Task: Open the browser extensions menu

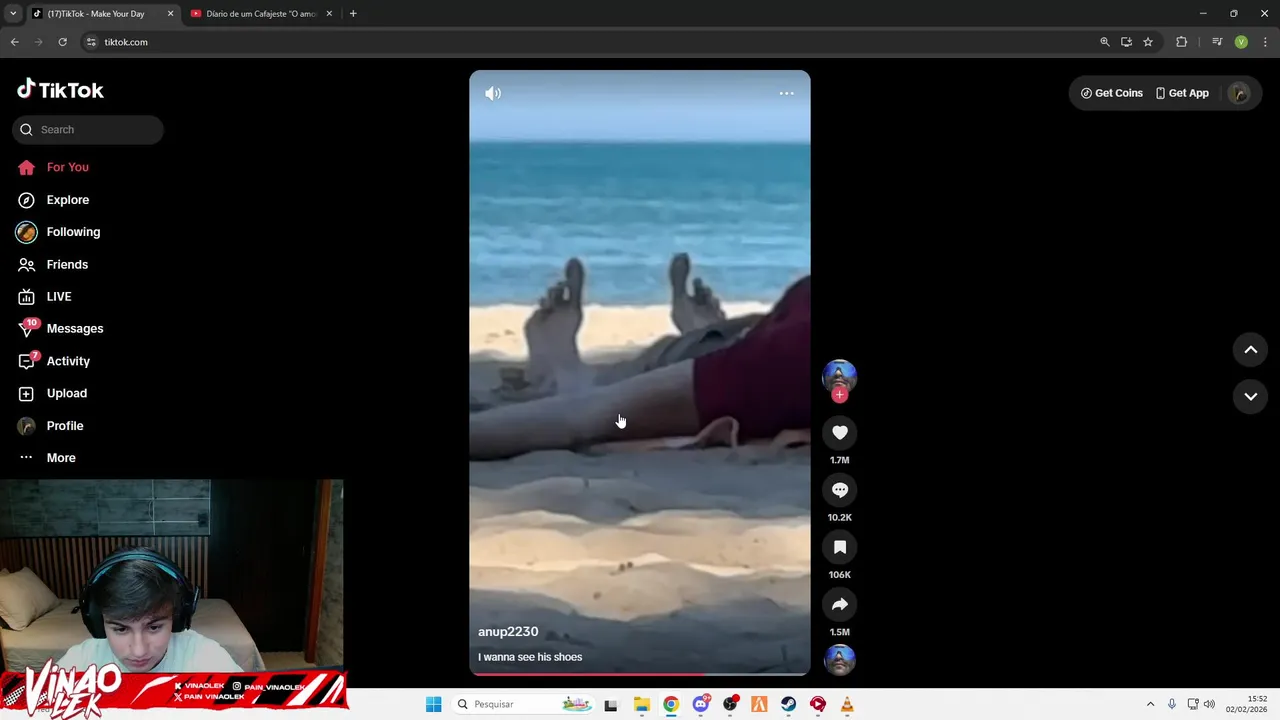Action: 1182,42
